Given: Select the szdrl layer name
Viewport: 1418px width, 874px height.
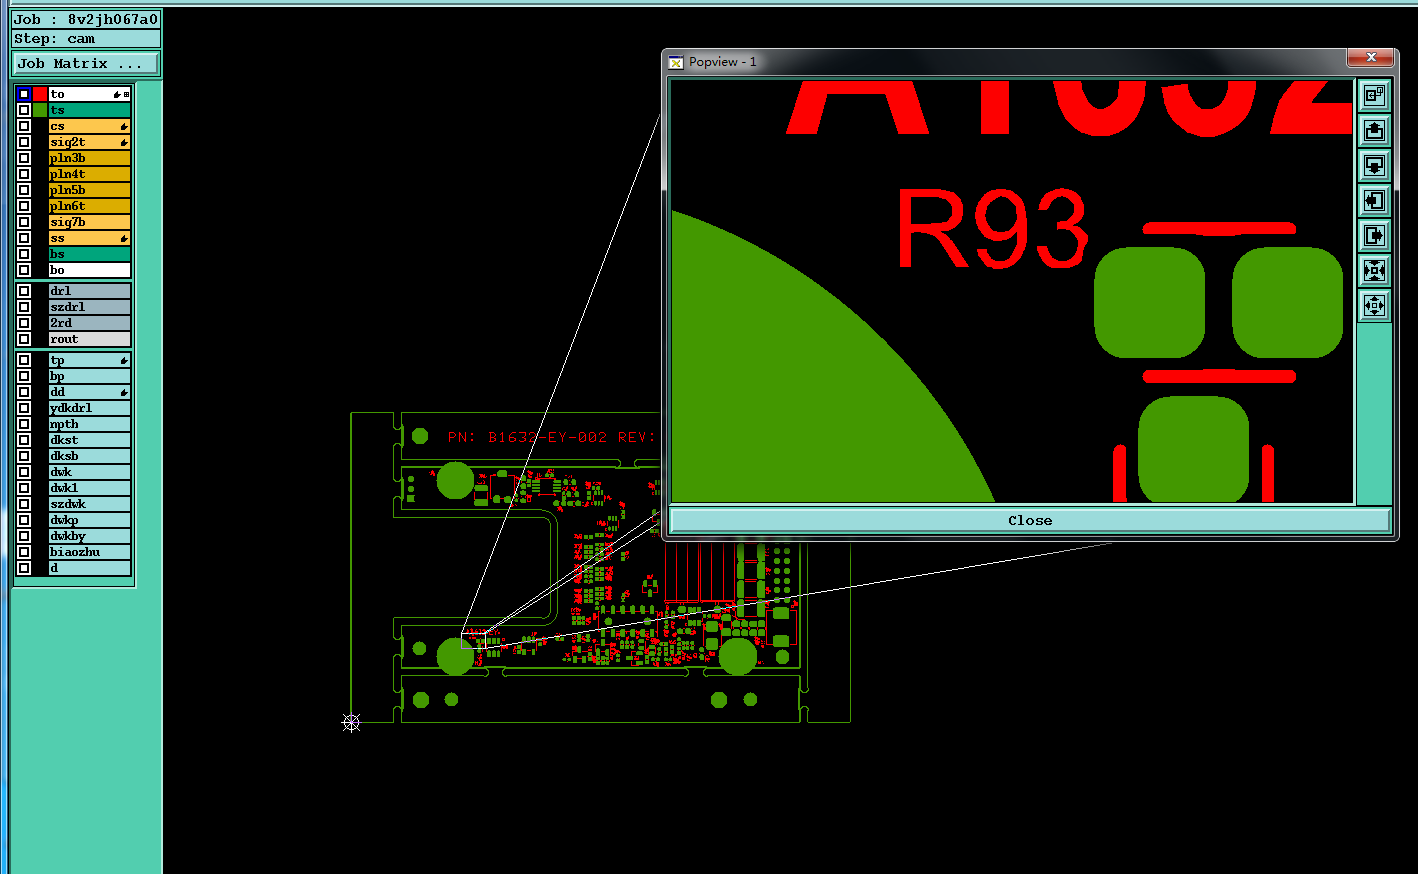Looking at the screenshot, I should click(90, 307).
